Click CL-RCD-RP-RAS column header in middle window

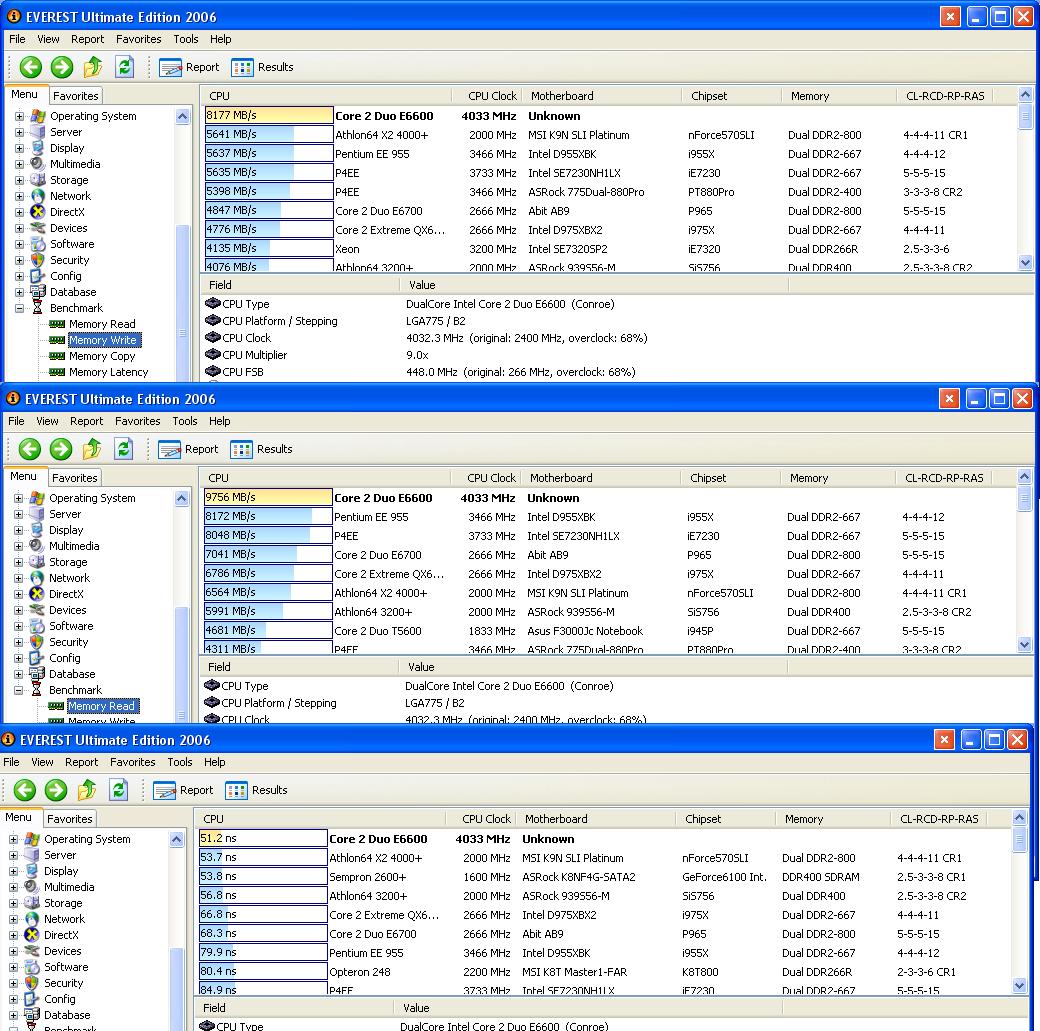tap(944, 478)
